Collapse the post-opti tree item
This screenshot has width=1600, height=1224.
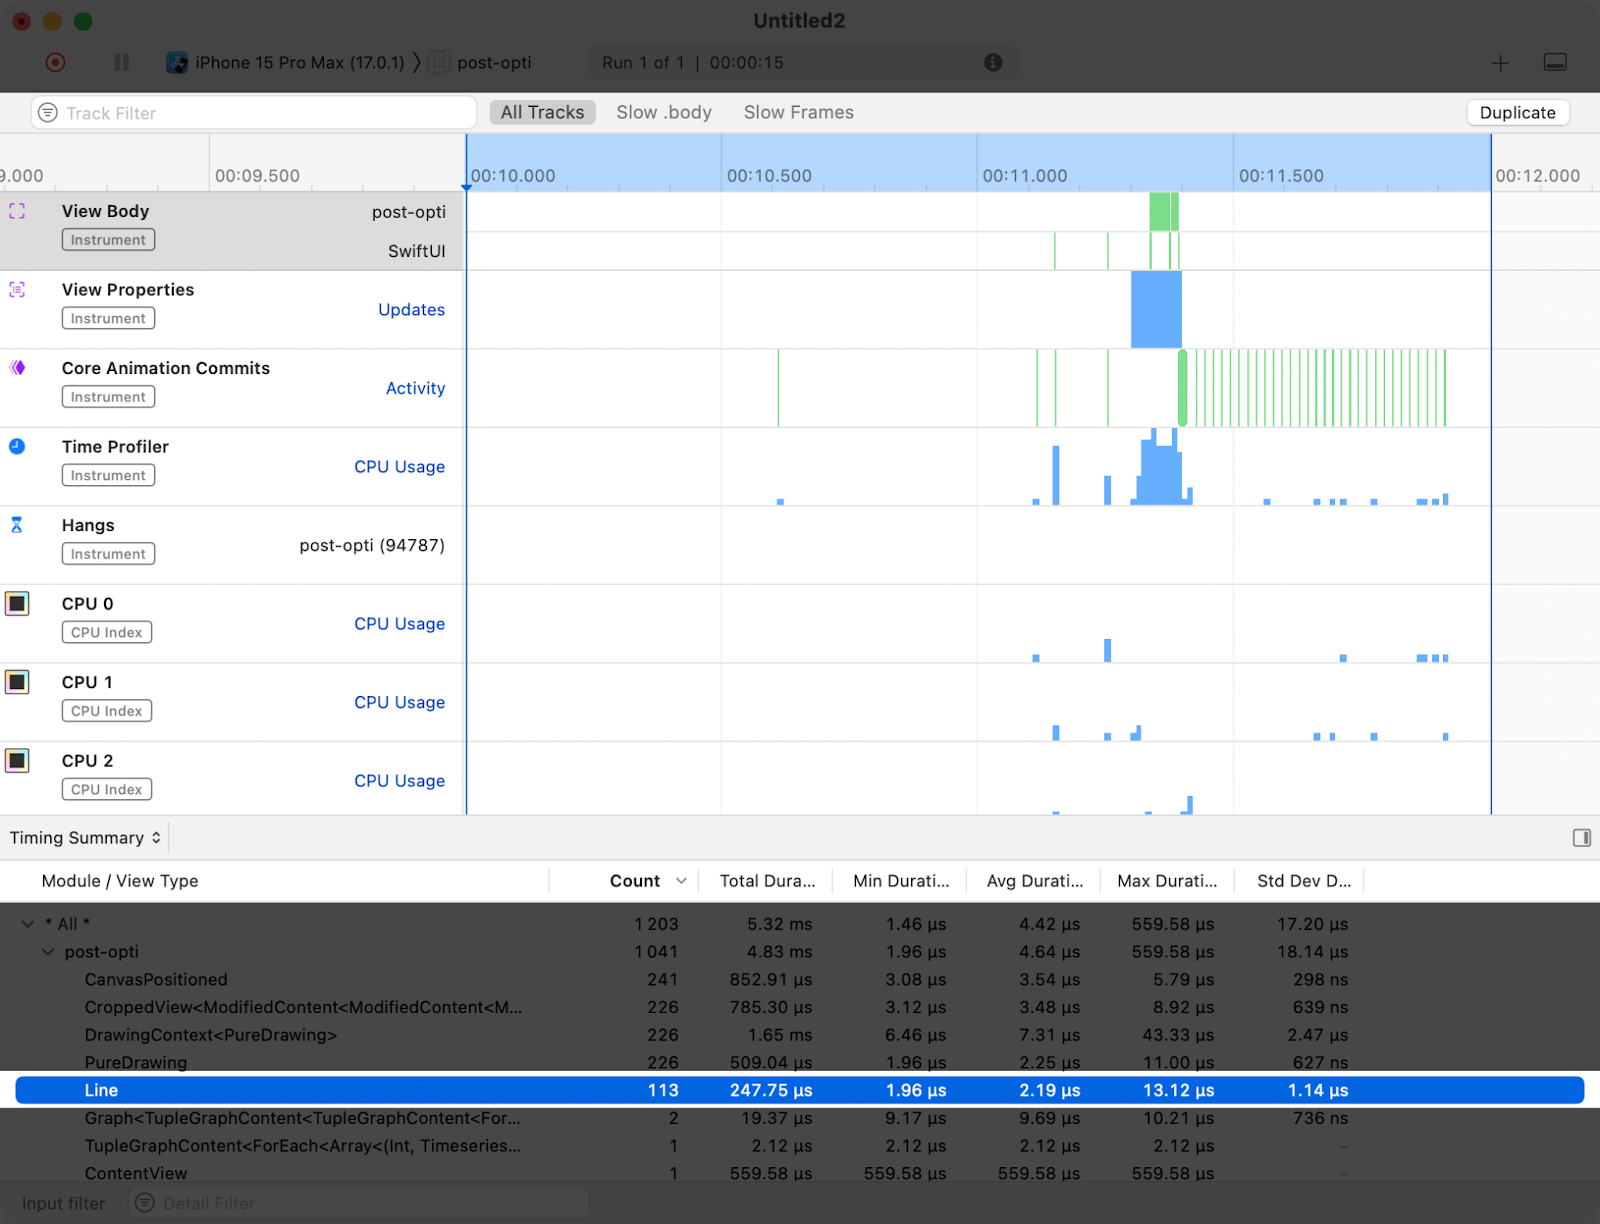click(48, 951)
